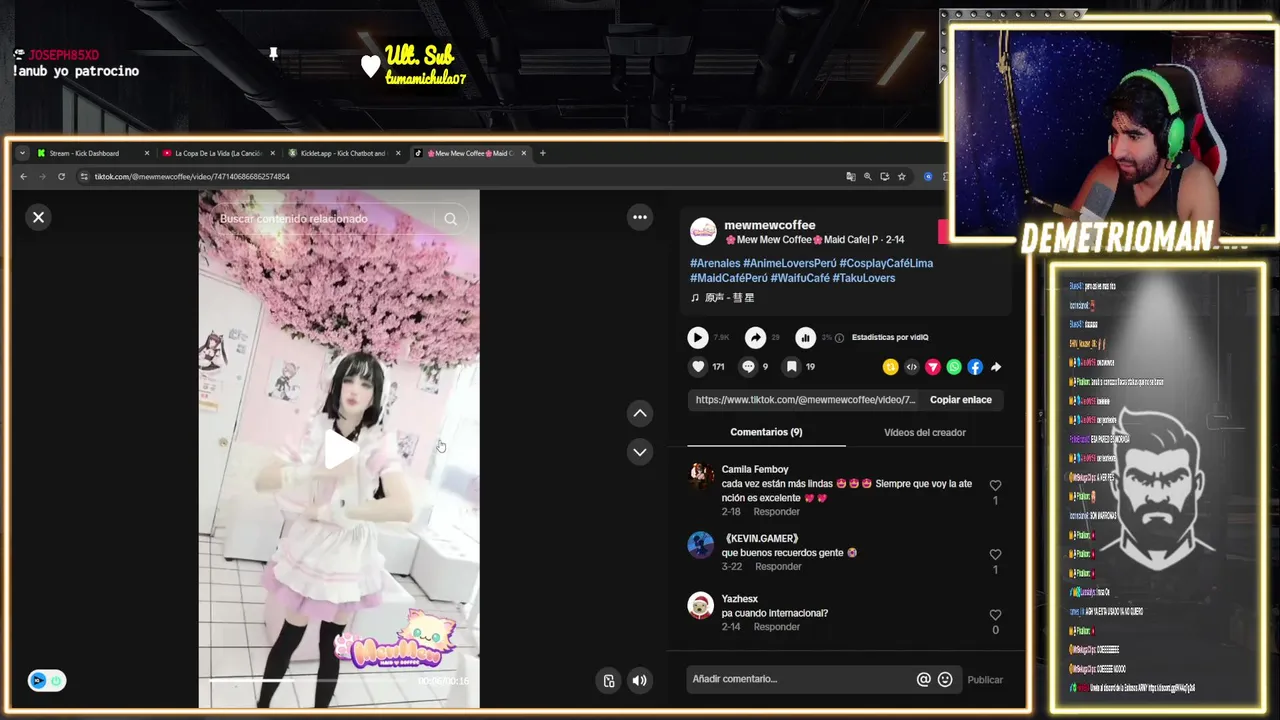The height and width of the screenshot is (720, 1280).
Task: Click mewmewcoffee profile avatar
Action: [x=703, y=231]
